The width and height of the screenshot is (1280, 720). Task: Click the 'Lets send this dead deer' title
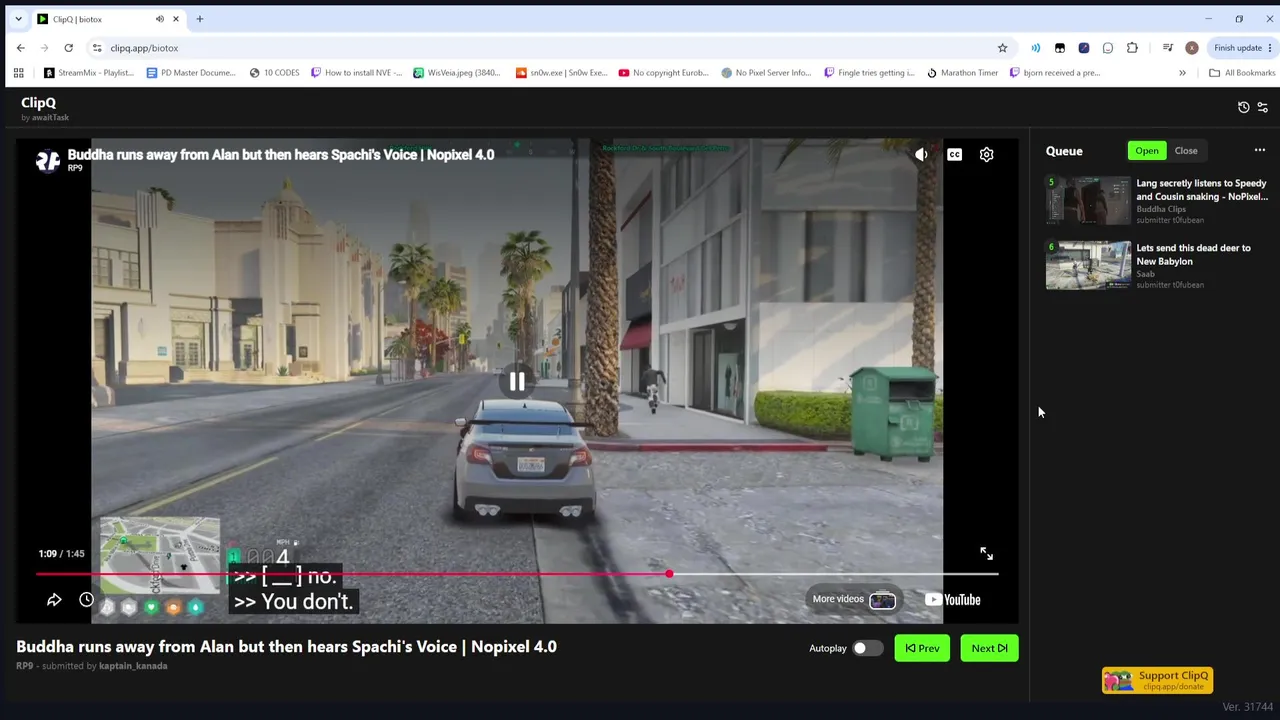(1193, 254)
